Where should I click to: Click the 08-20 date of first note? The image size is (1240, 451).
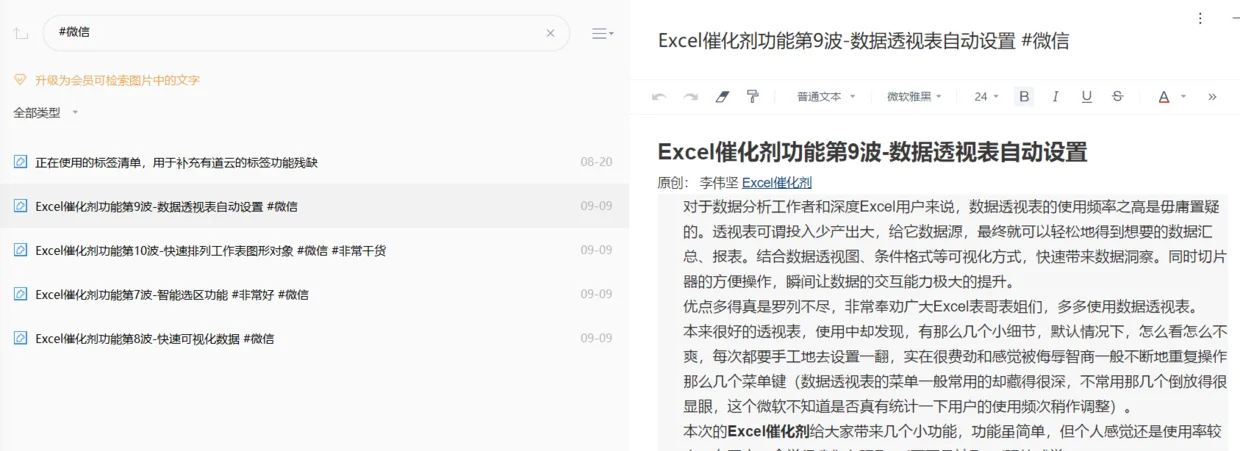coord(596,162)
